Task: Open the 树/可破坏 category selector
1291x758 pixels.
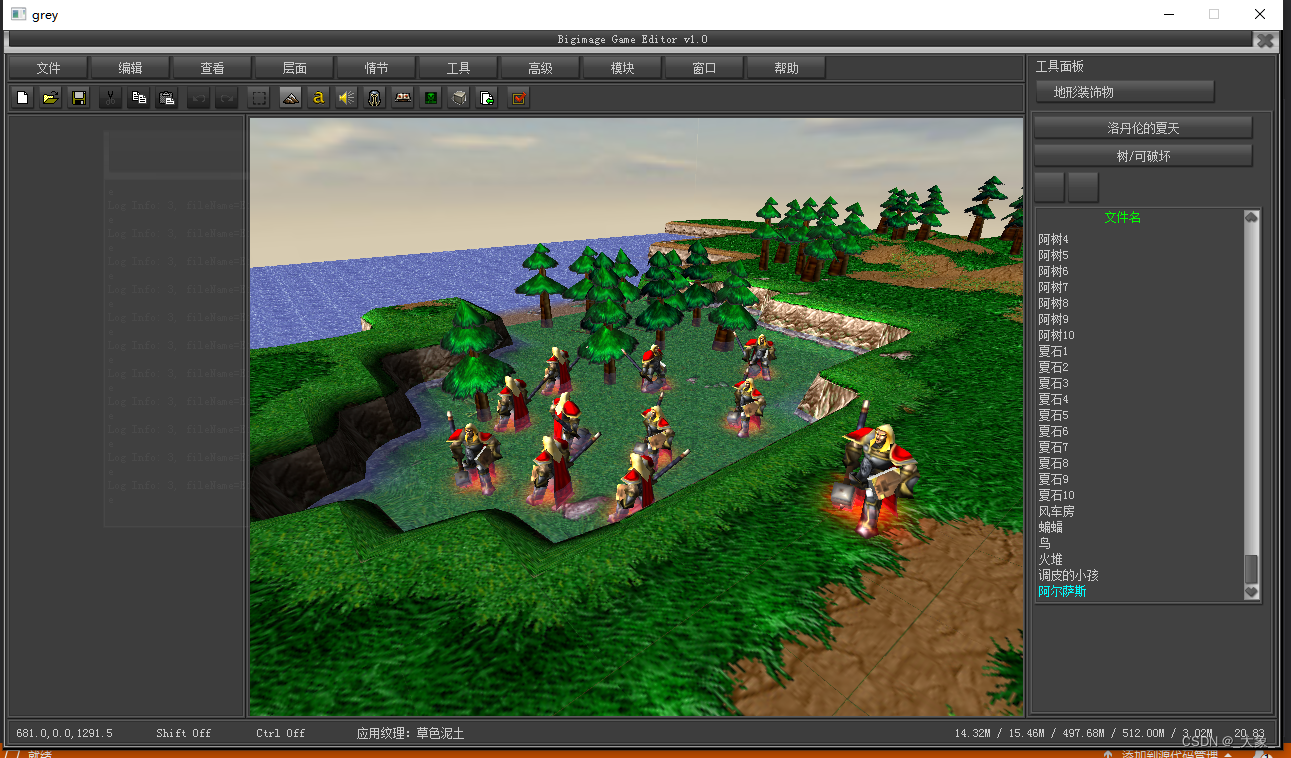Action: pos(1143,156)
